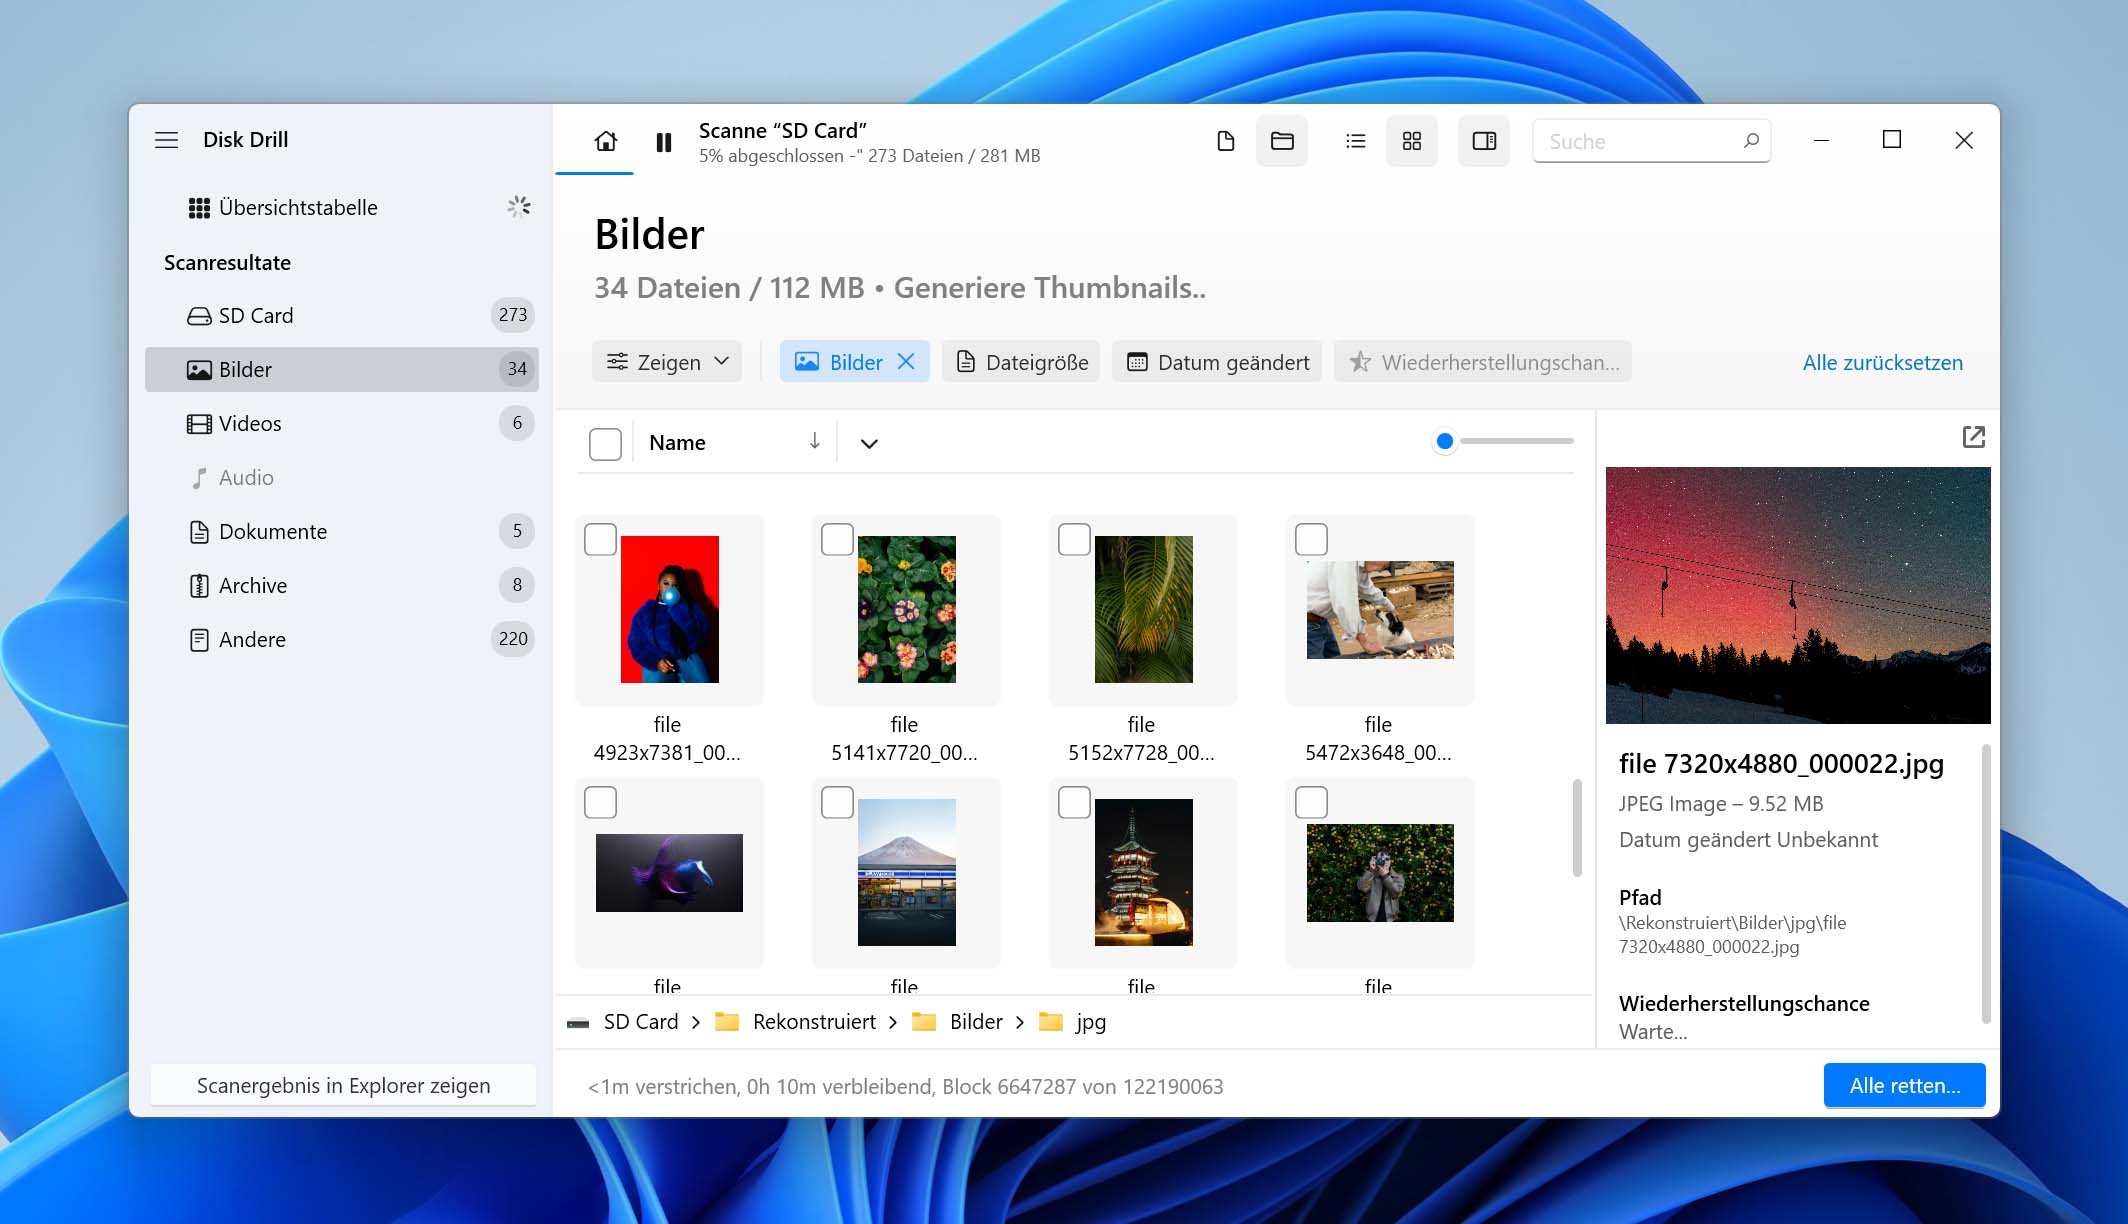This screenshot has height=1224, width=2128.
Task: Reverse sort order arrow next to Name
Action: (x=814, y=441)
